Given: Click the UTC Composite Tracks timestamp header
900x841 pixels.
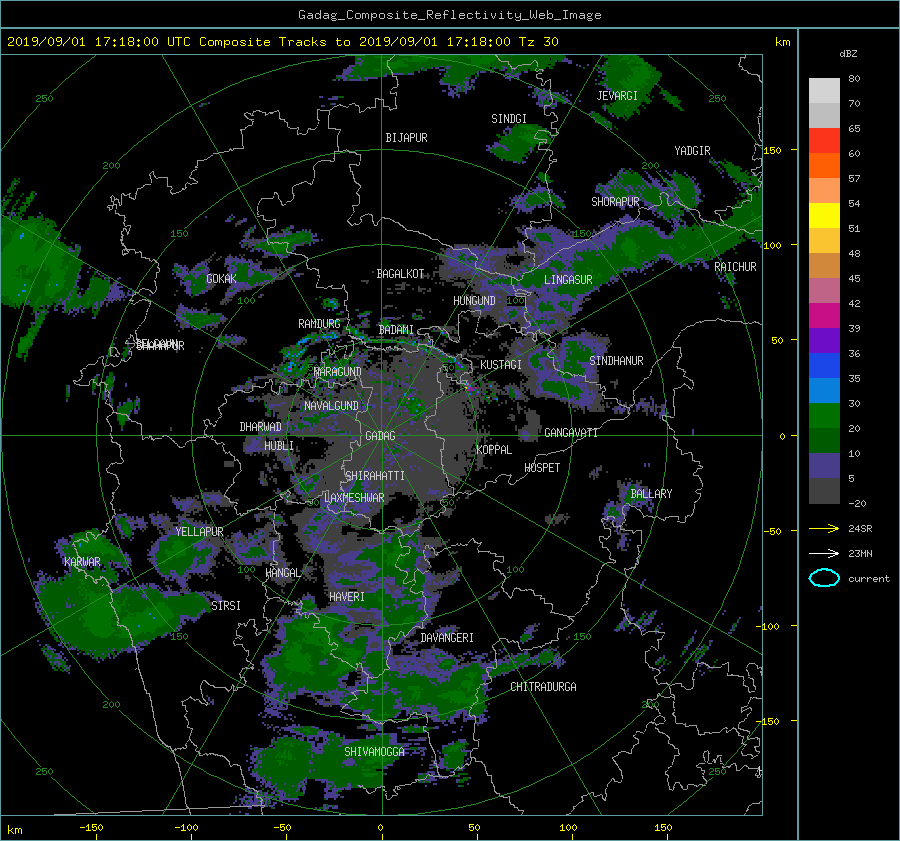Looking at the screenshot, I should click(x=282, y=42).
